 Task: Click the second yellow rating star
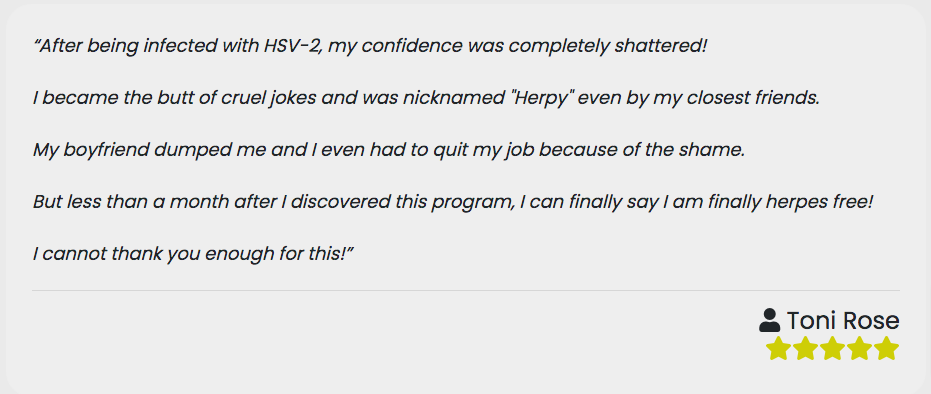805,348
